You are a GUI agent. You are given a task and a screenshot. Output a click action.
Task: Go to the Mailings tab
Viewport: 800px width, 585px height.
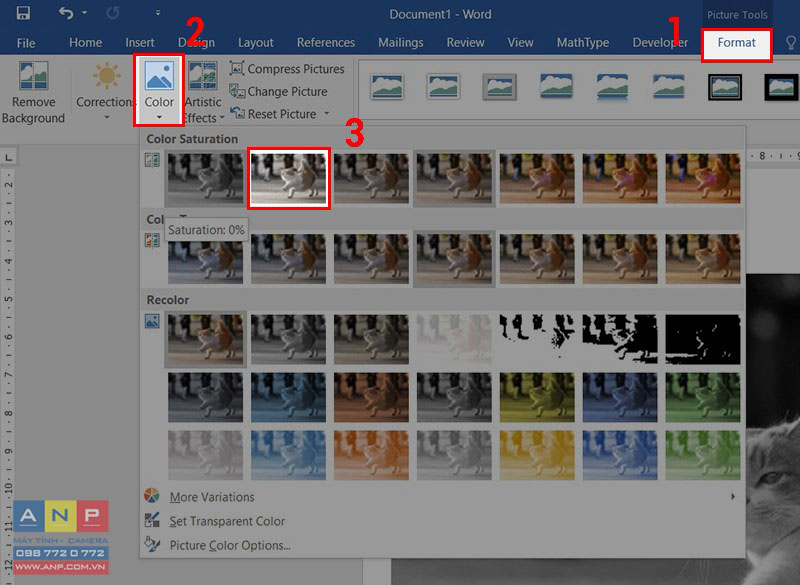pyautogui.click(x=401, y=42)
